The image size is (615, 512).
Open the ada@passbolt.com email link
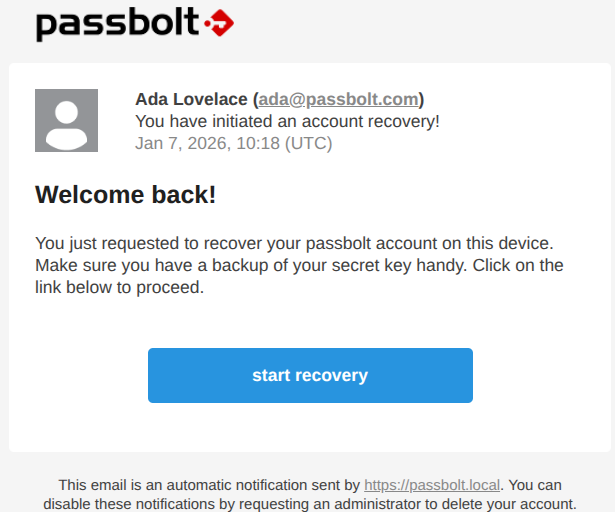coord(338,99)
